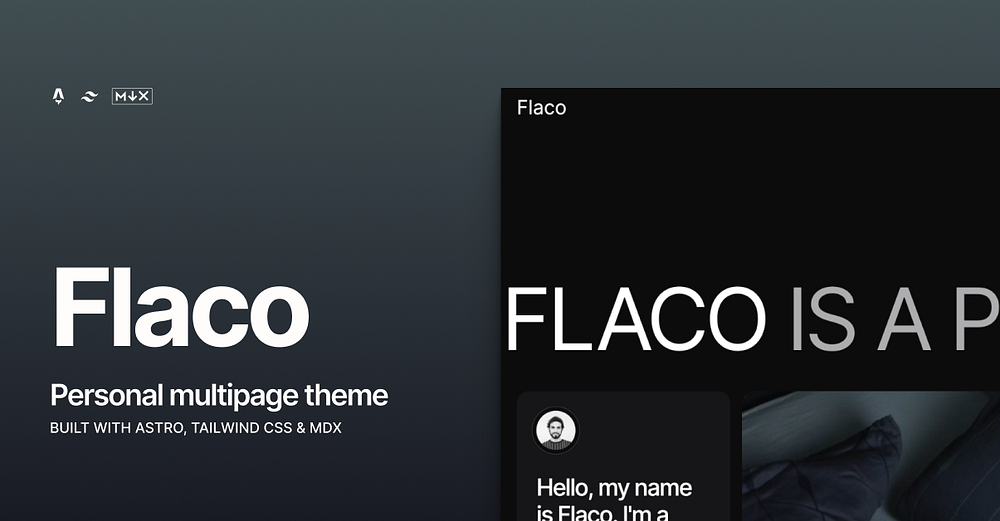This screenshot has width=1000, height=521.
Task: Click the gray IS word in headline
Action: click(x=823, y=319)
